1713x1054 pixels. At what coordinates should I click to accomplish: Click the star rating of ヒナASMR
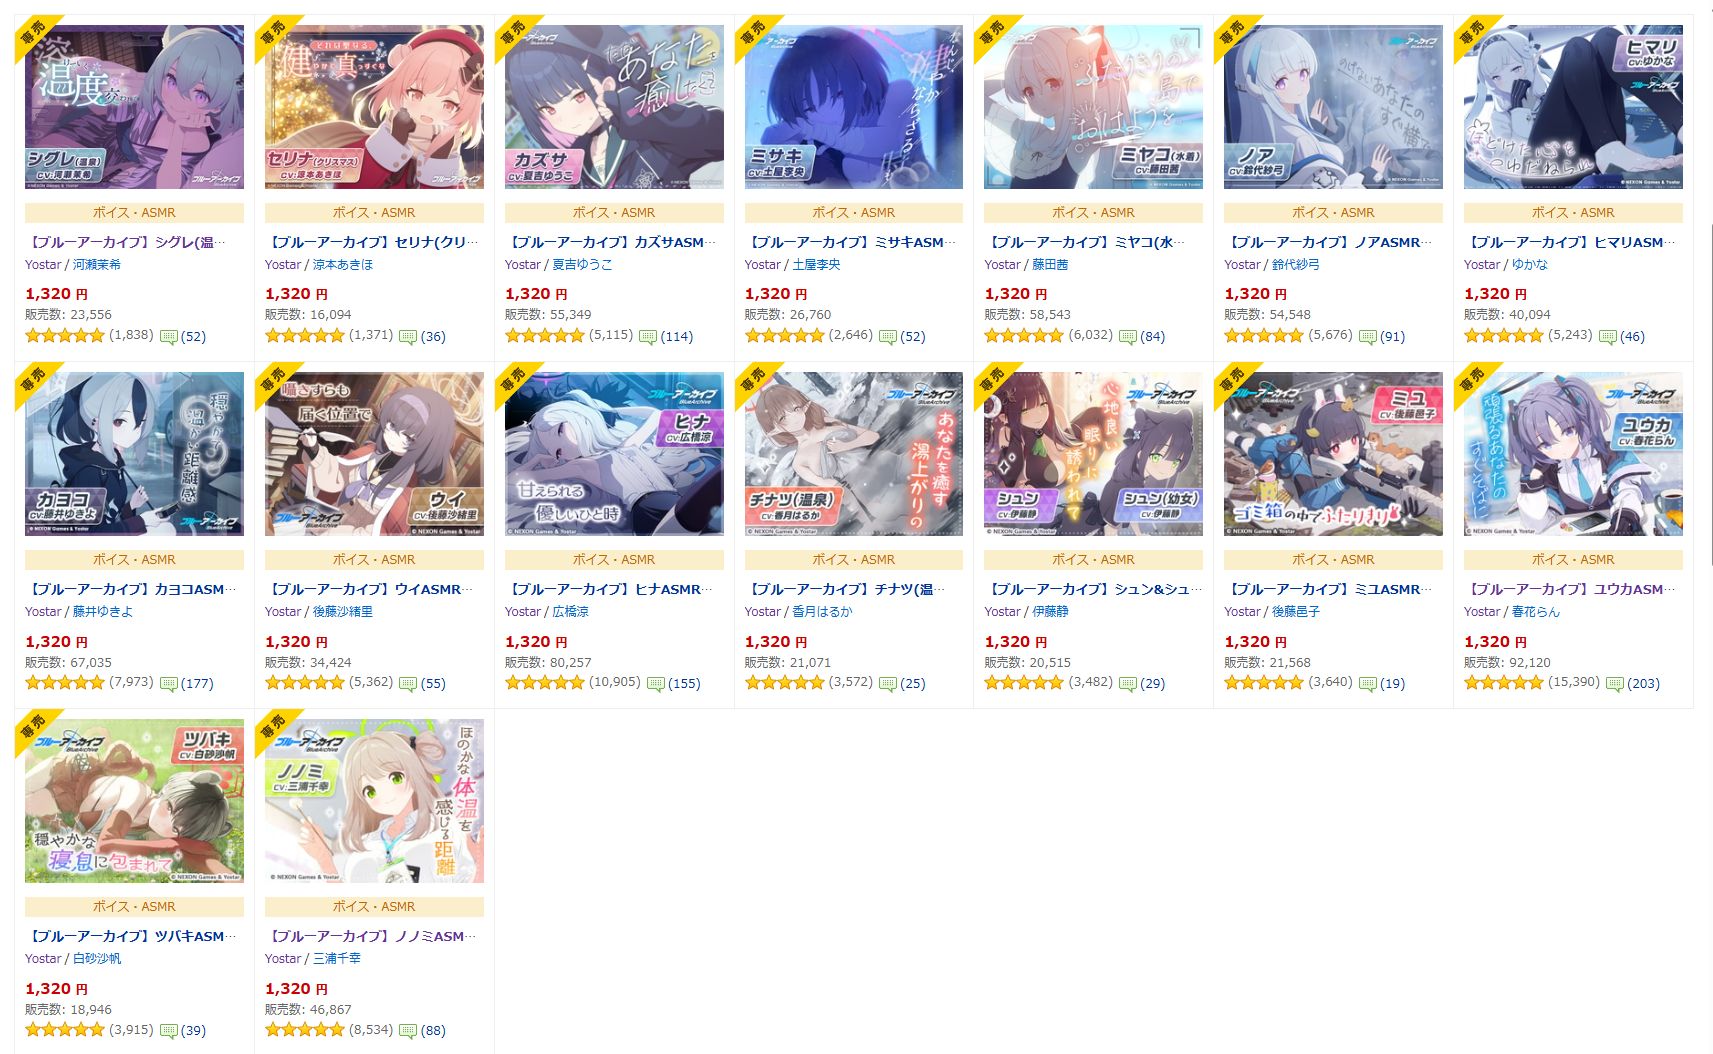(x=544, y=683)
